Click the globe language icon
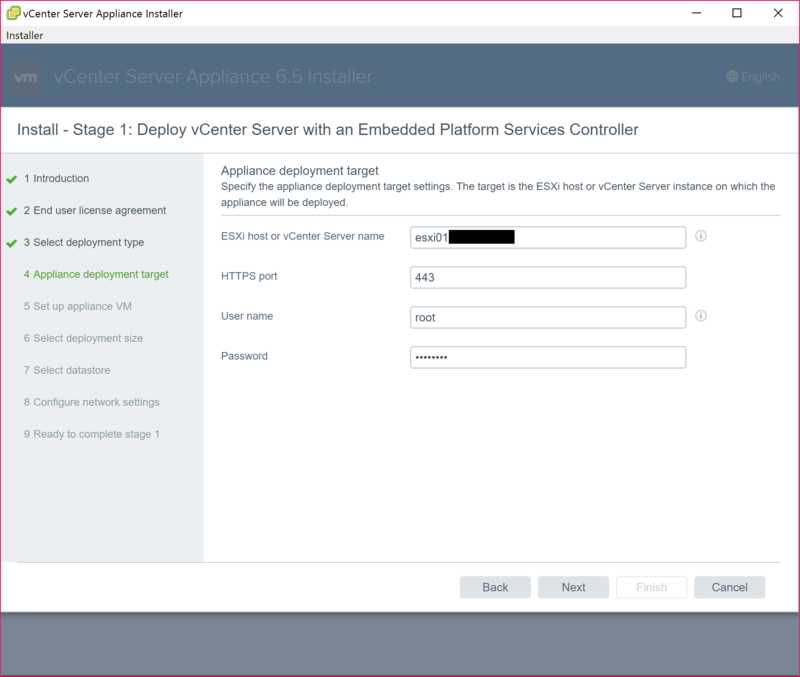The image size is (800, 677). point(732,77)
